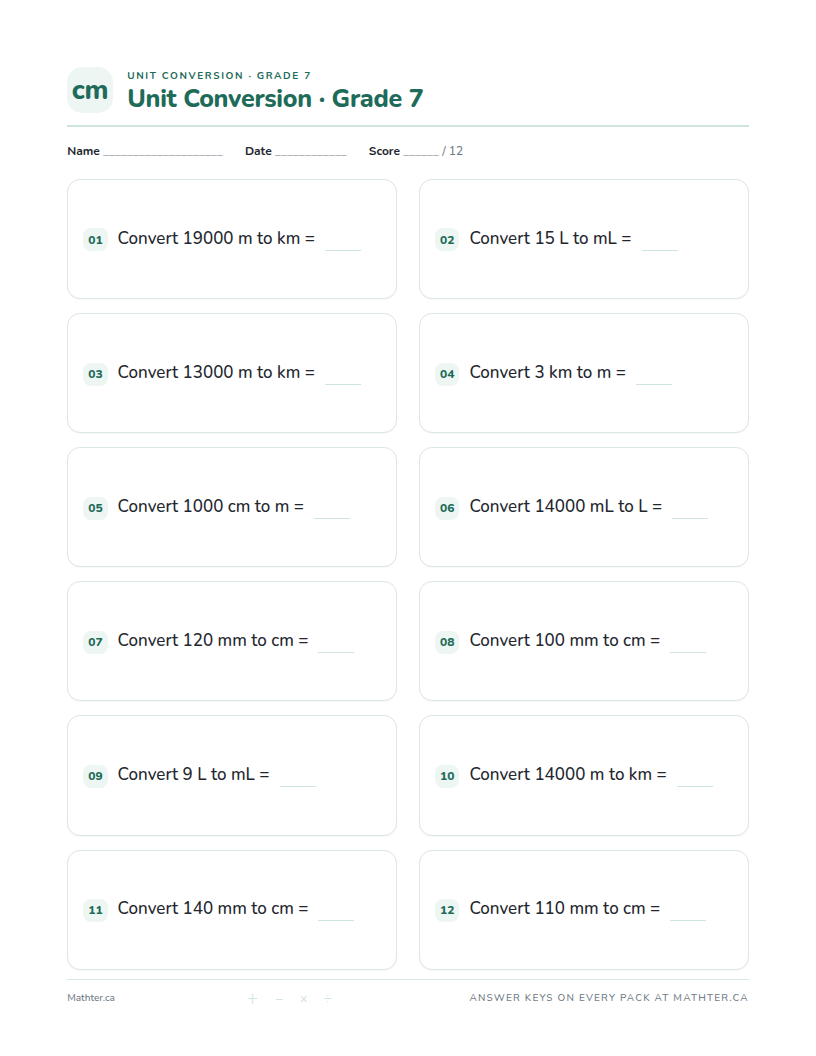Image resolution: width=816 pixels, height=1056 pixels.
Task: Click the text 'Convert 19000 m to km ='
Action: pos(216,238)
